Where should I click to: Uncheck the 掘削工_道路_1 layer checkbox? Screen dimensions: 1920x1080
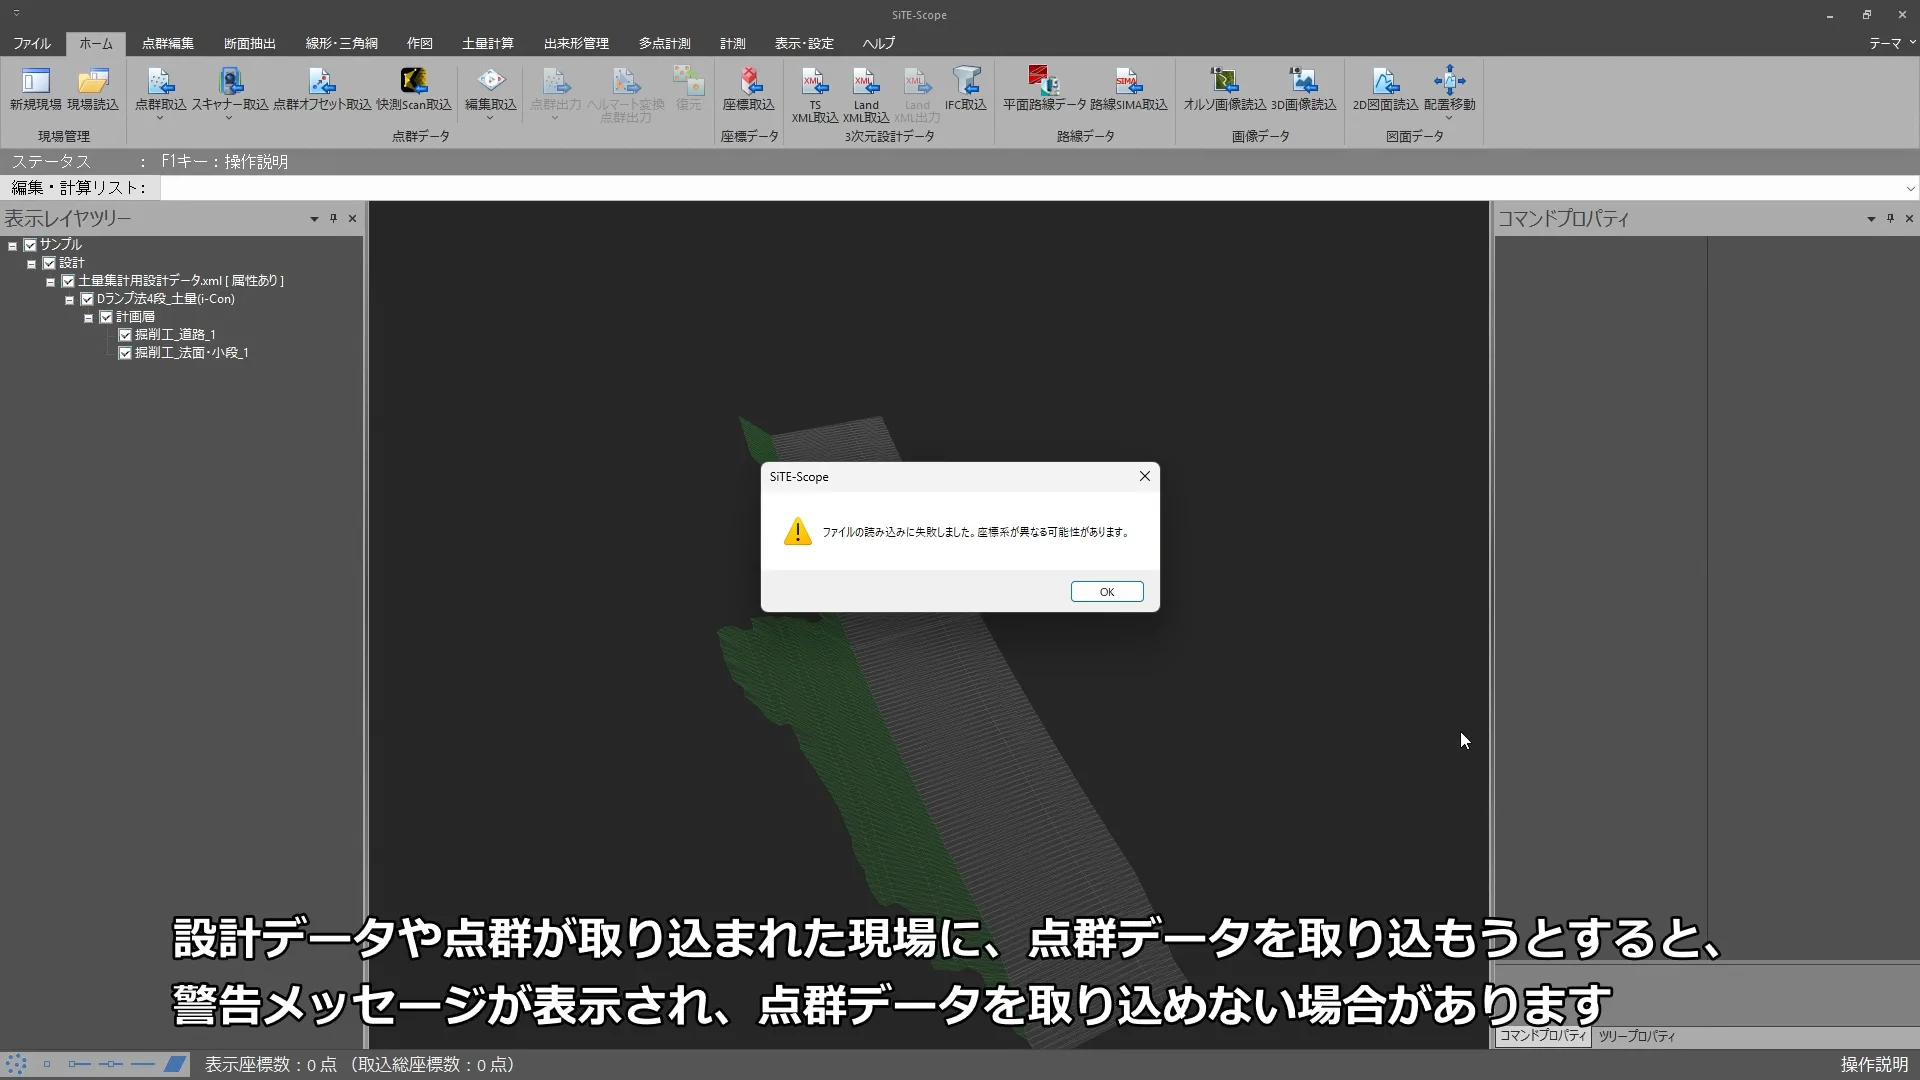(x=125, y=335)
